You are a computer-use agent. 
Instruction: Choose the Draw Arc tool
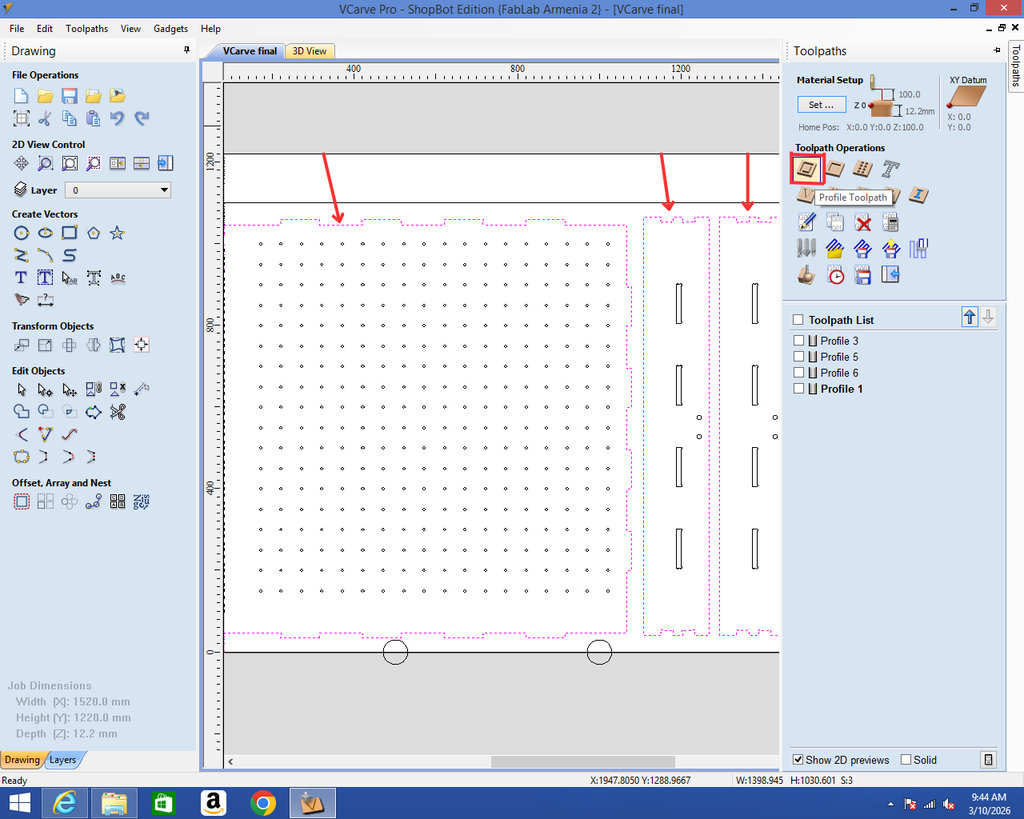[45, 255]
